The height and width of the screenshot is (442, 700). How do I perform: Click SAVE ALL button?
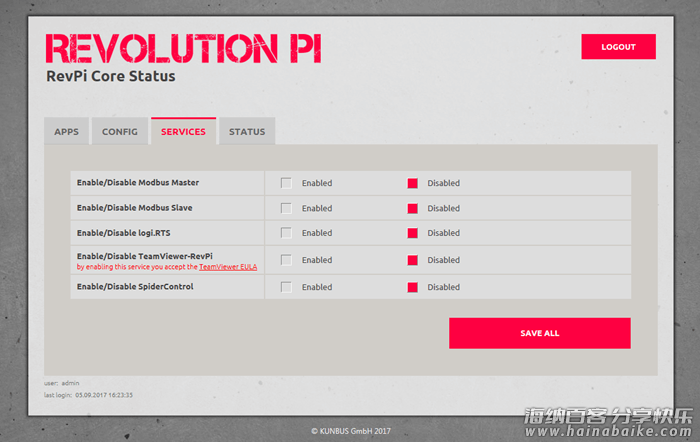pyautogui.click(x=540, y=333)
